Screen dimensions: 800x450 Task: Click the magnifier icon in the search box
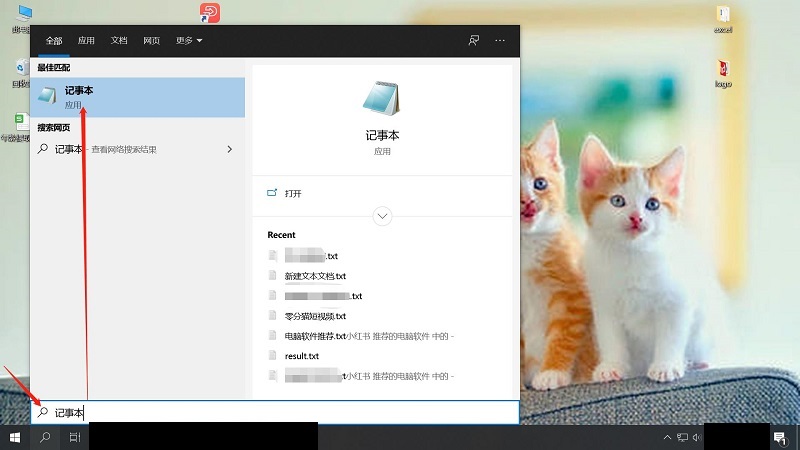(x=43, y=412)
